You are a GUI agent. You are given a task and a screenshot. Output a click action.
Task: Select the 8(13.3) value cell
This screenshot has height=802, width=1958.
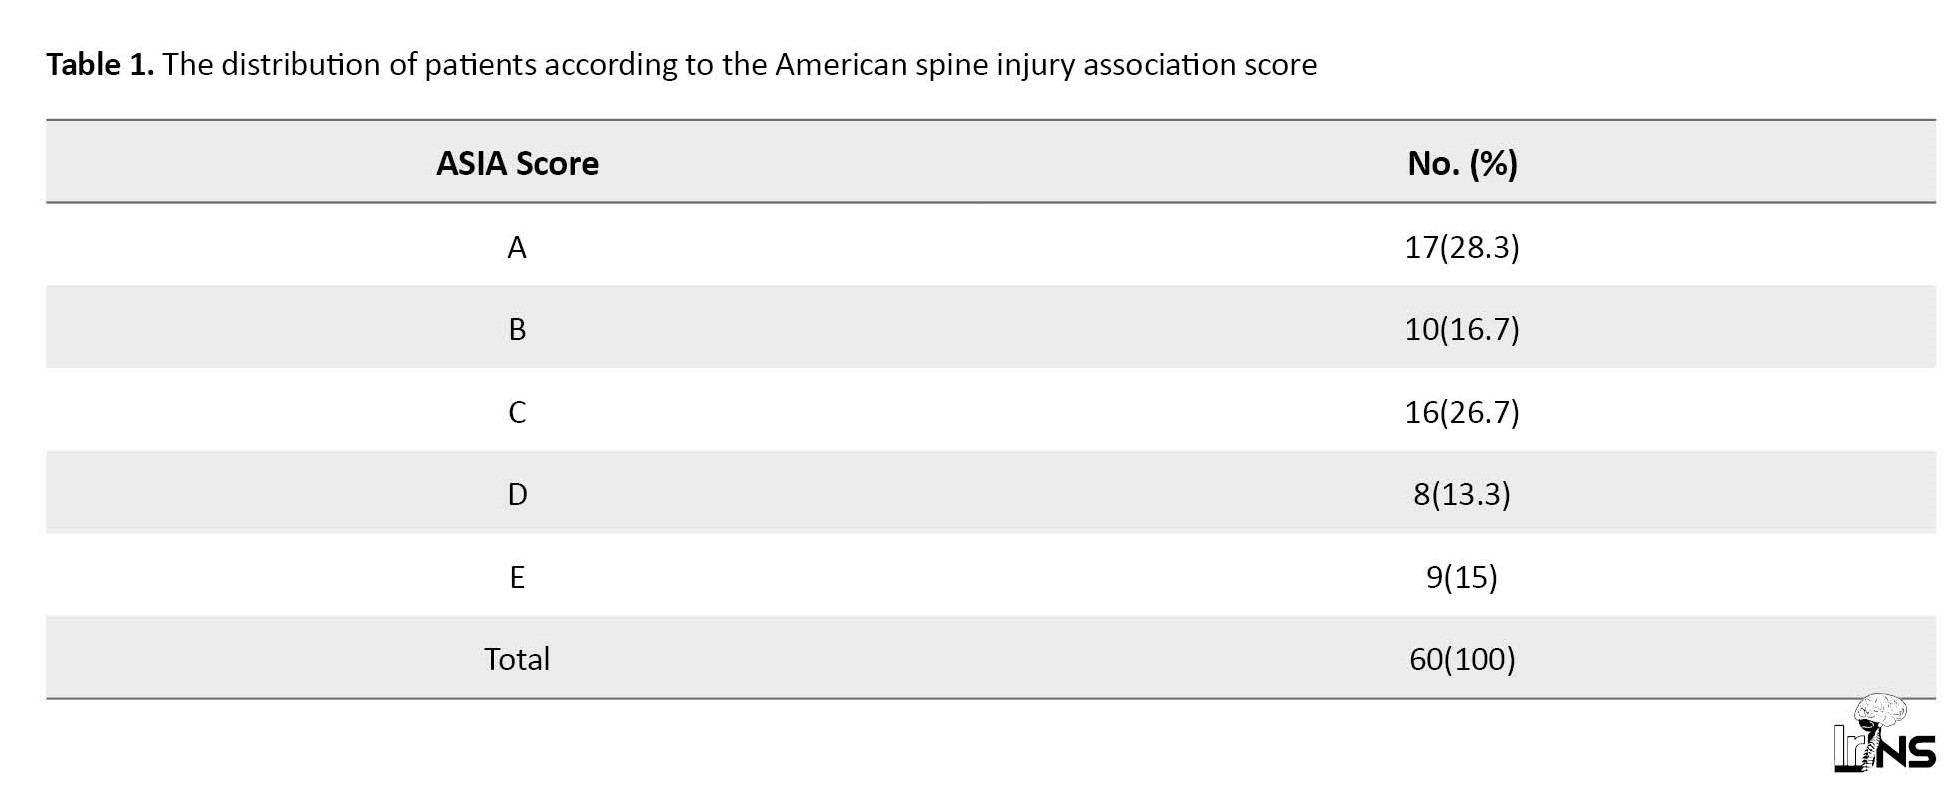click(x=1462, y=494)
